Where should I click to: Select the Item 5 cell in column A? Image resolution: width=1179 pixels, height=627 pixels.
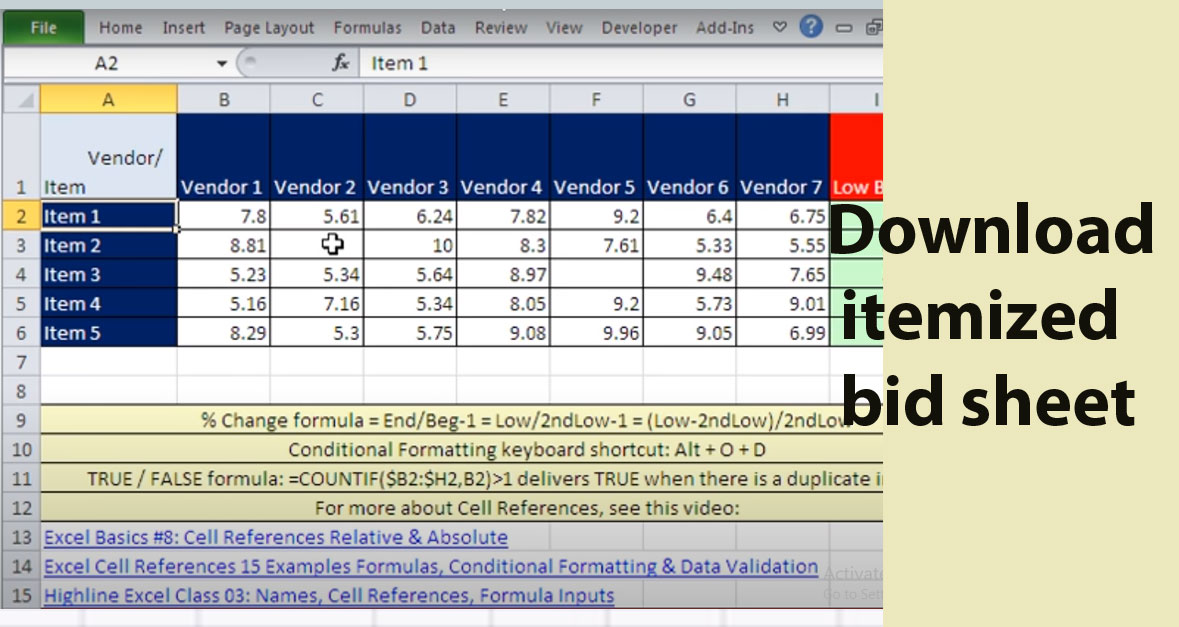click(107, 333)
